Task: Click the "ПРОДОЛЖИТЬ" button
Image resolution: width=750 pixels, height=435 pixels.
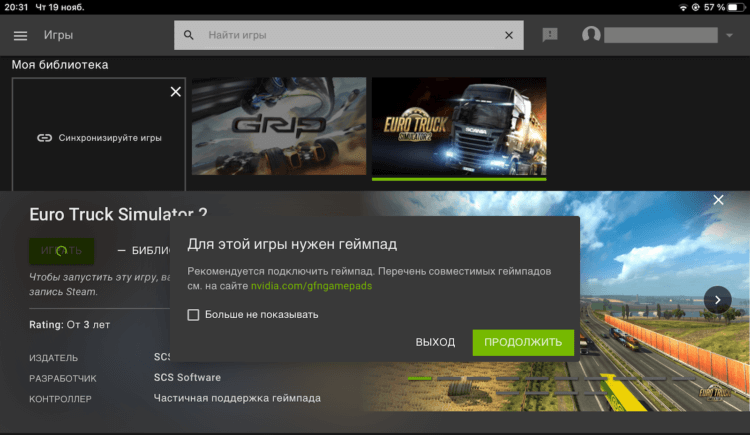Action: tap(523, 342)
